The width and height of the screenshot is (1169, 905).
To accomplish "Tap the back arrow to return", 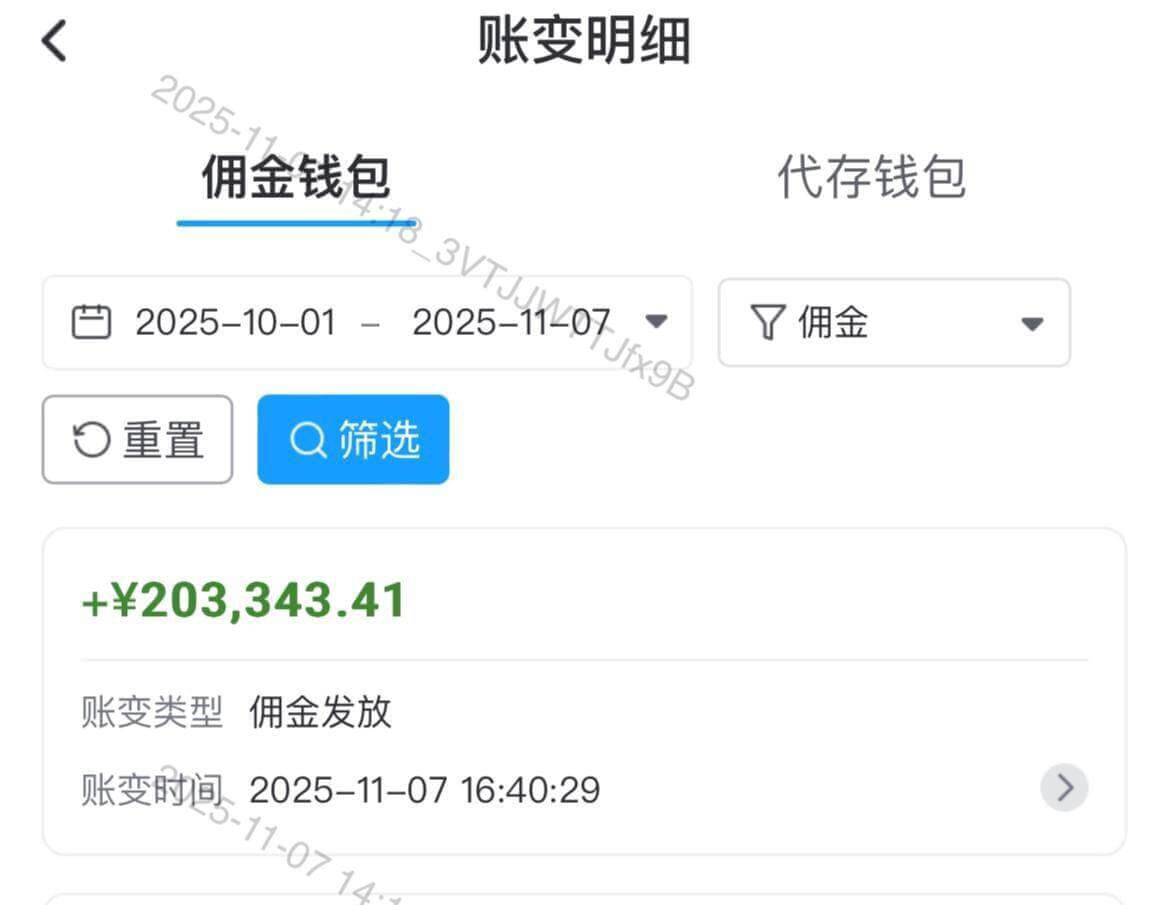I will [55, 40].
